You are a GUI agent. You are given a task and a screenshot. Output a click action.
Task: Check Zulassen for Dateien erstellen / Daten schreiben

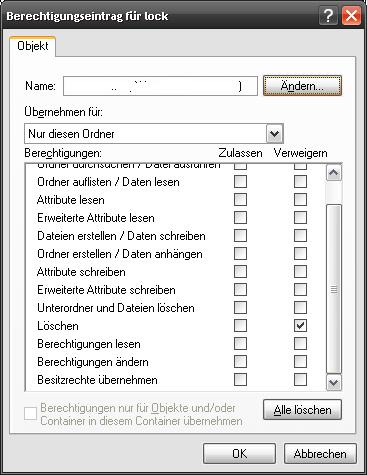(240, 236)
